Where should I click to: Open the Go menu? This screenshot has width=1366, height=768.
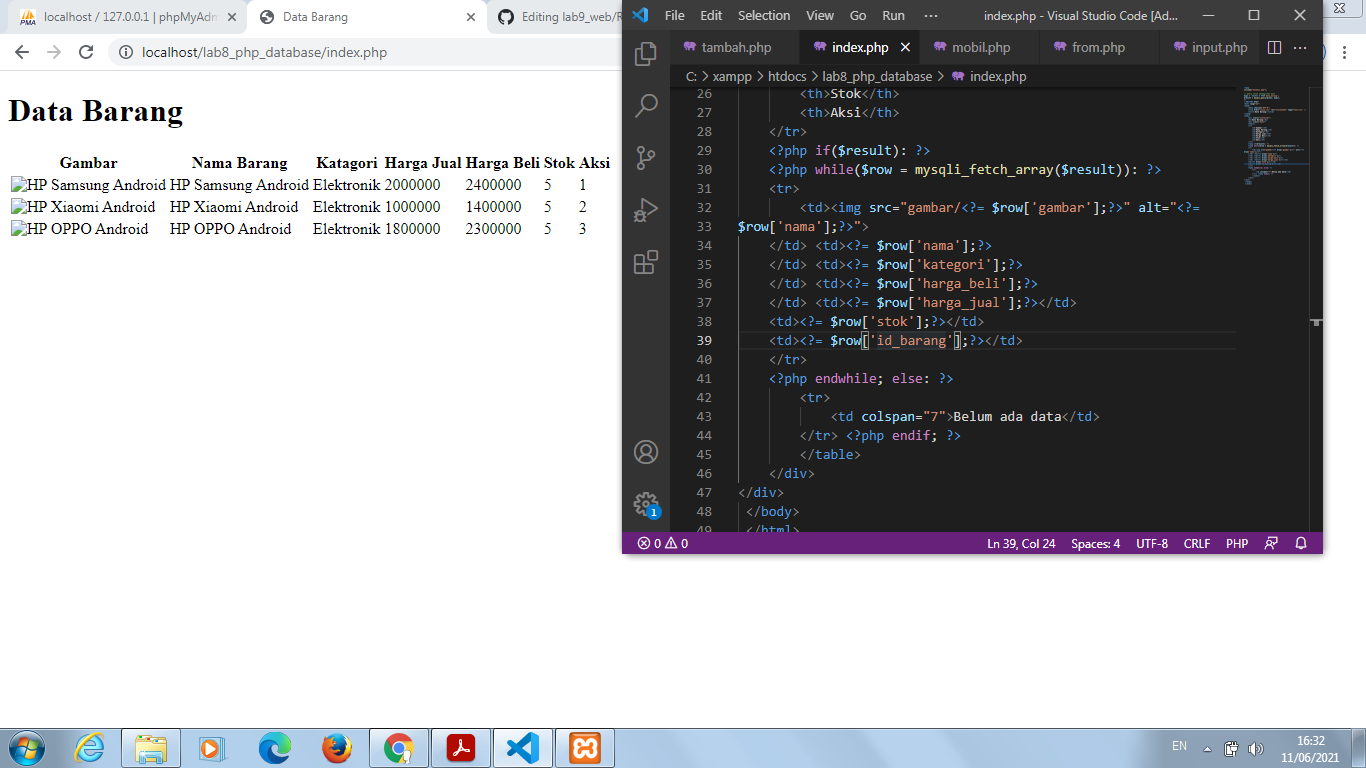[858, 15]
